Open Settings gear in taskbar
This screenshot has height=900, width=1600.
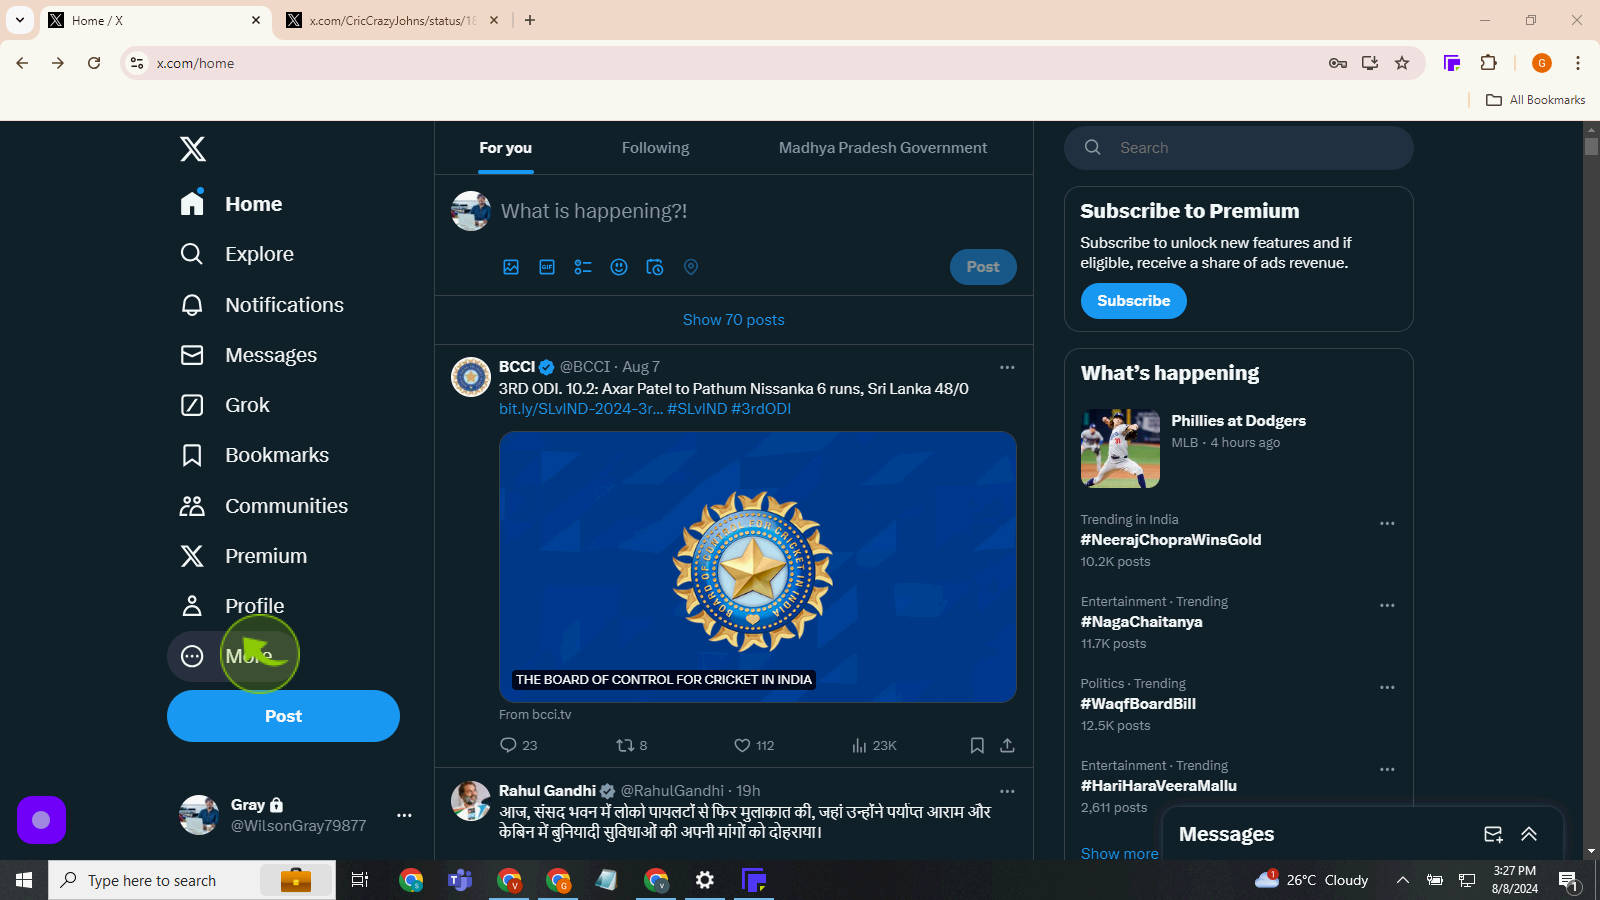pyautogui.click(x=705, y=880)
